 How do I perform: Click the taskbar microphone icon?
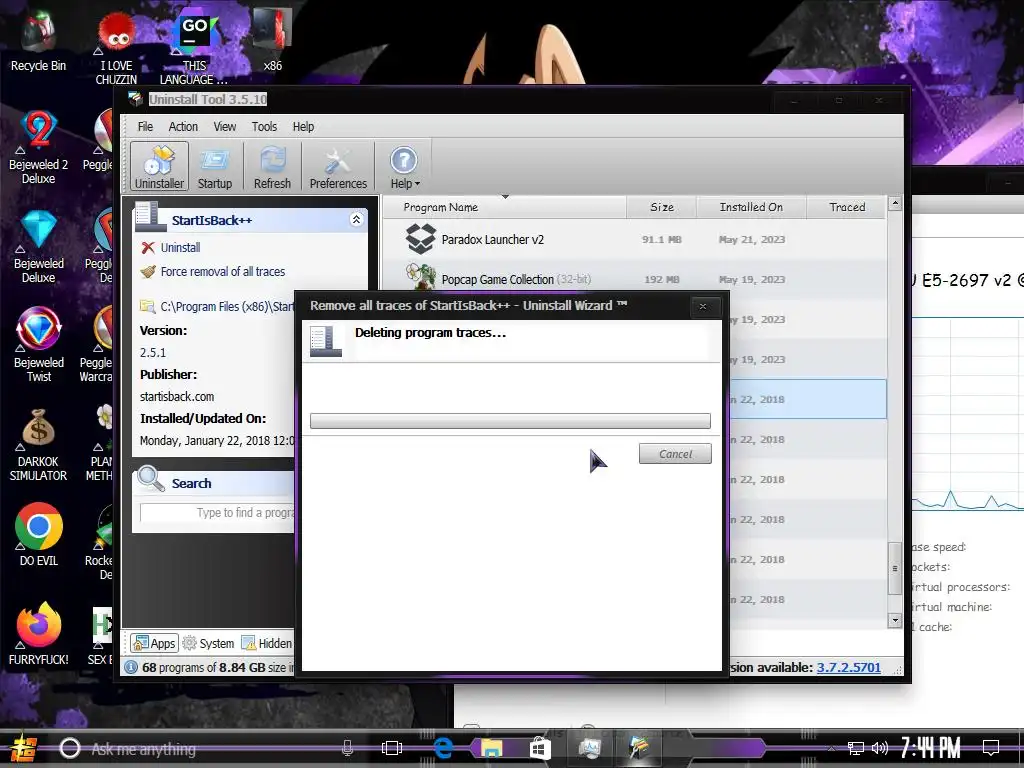pos(347,748)
